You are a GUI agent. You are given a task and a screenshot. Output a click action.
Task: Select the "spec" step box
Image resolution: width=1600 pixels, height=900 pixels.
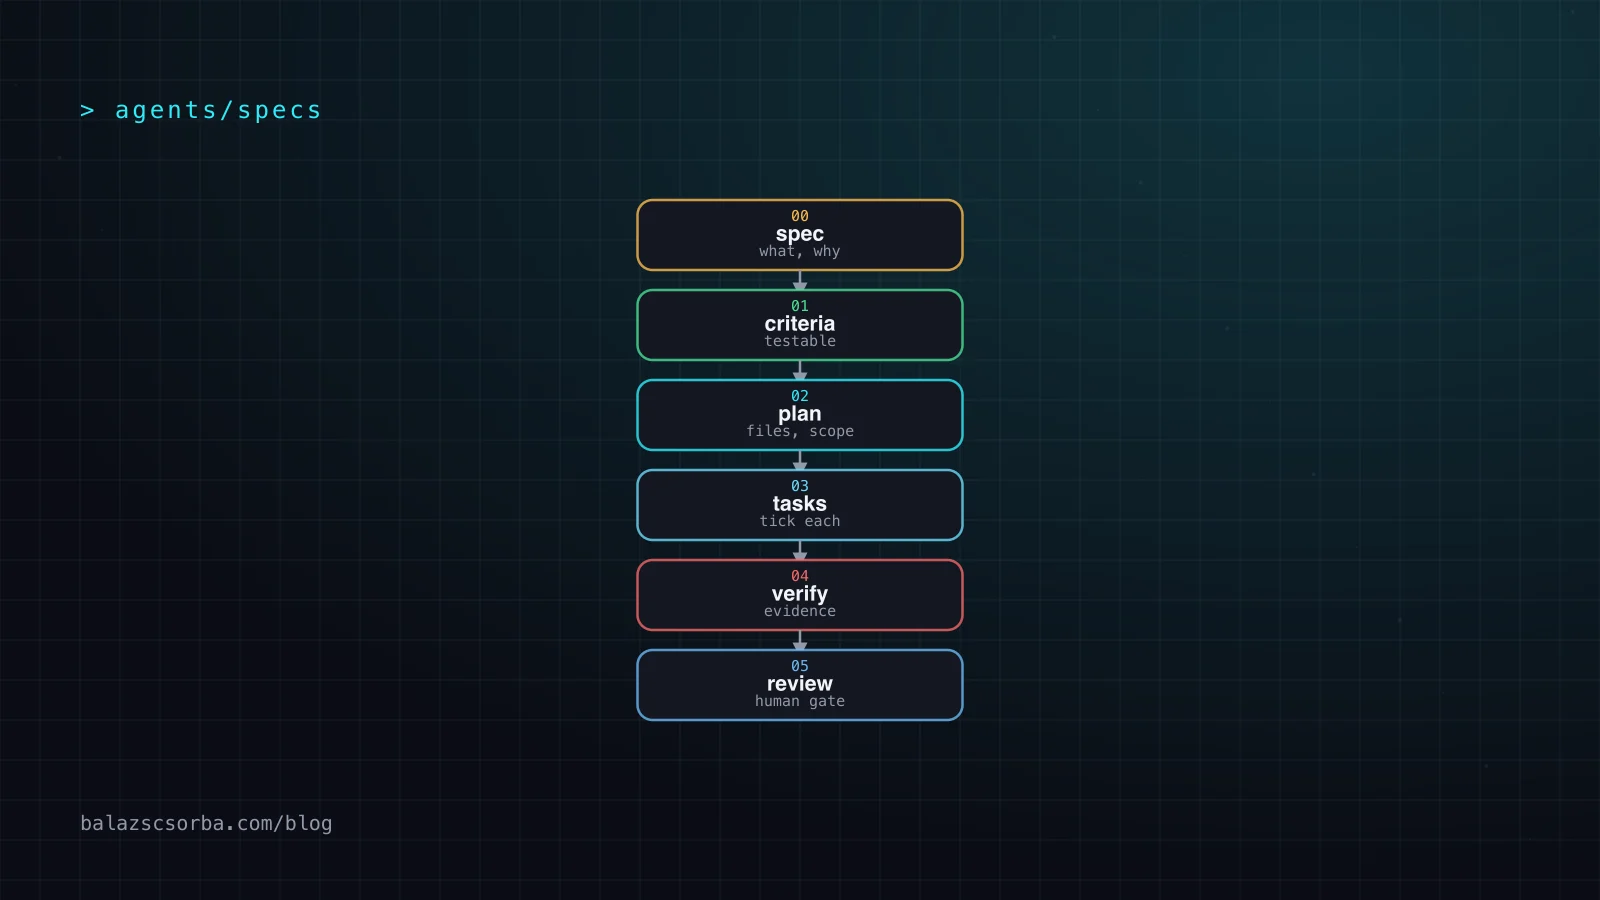(800, 235)
